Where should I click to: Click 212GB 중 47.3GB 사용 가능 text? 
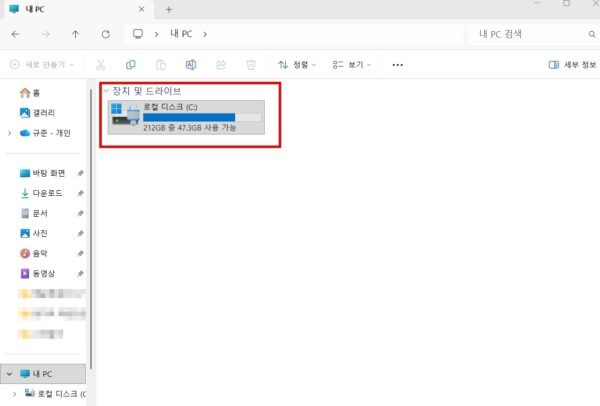pyautogui.click(x=189, y=128)
